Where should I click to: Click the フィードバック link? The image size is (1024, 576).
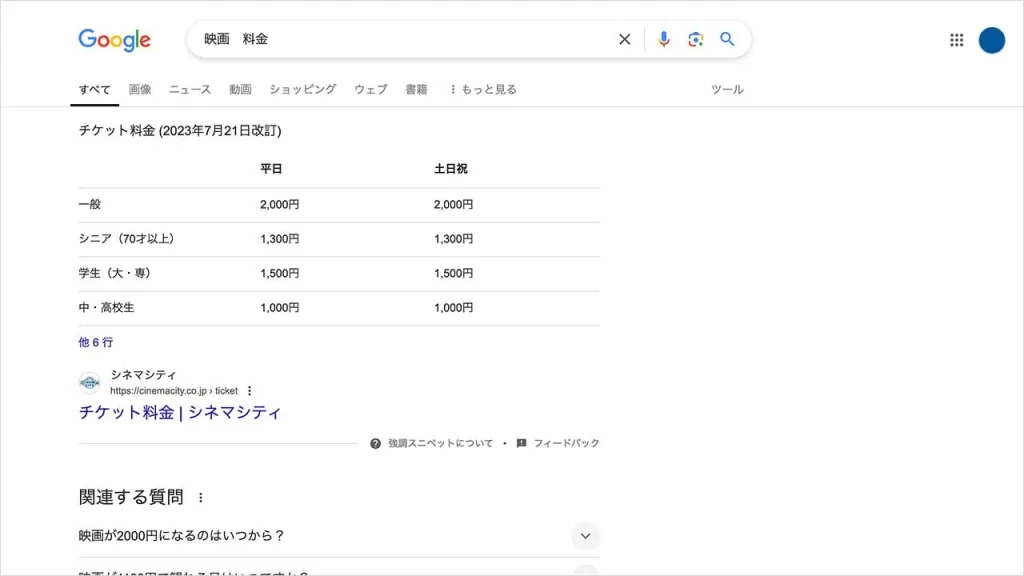pyautogui.click(x=565, y=443)
